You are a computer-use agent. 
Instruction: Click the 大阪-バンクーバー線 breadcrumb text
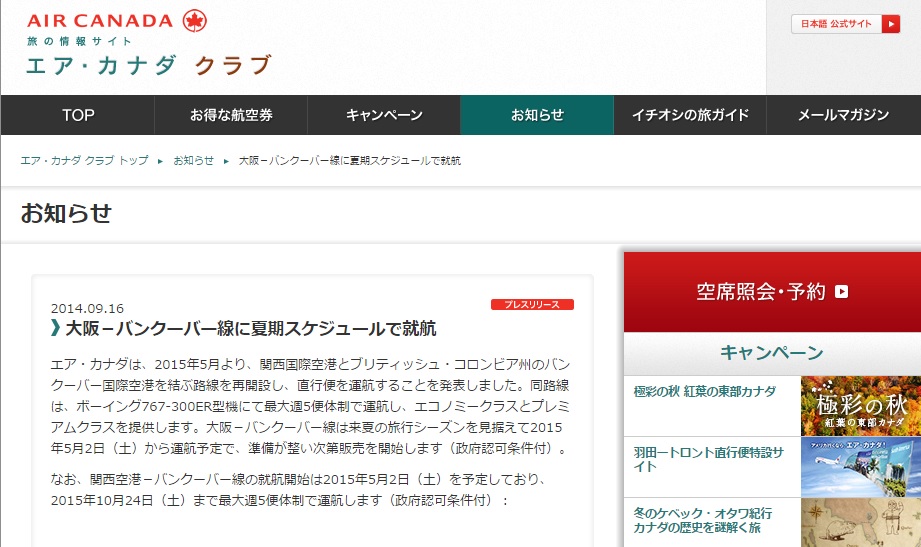click(349, 160)
